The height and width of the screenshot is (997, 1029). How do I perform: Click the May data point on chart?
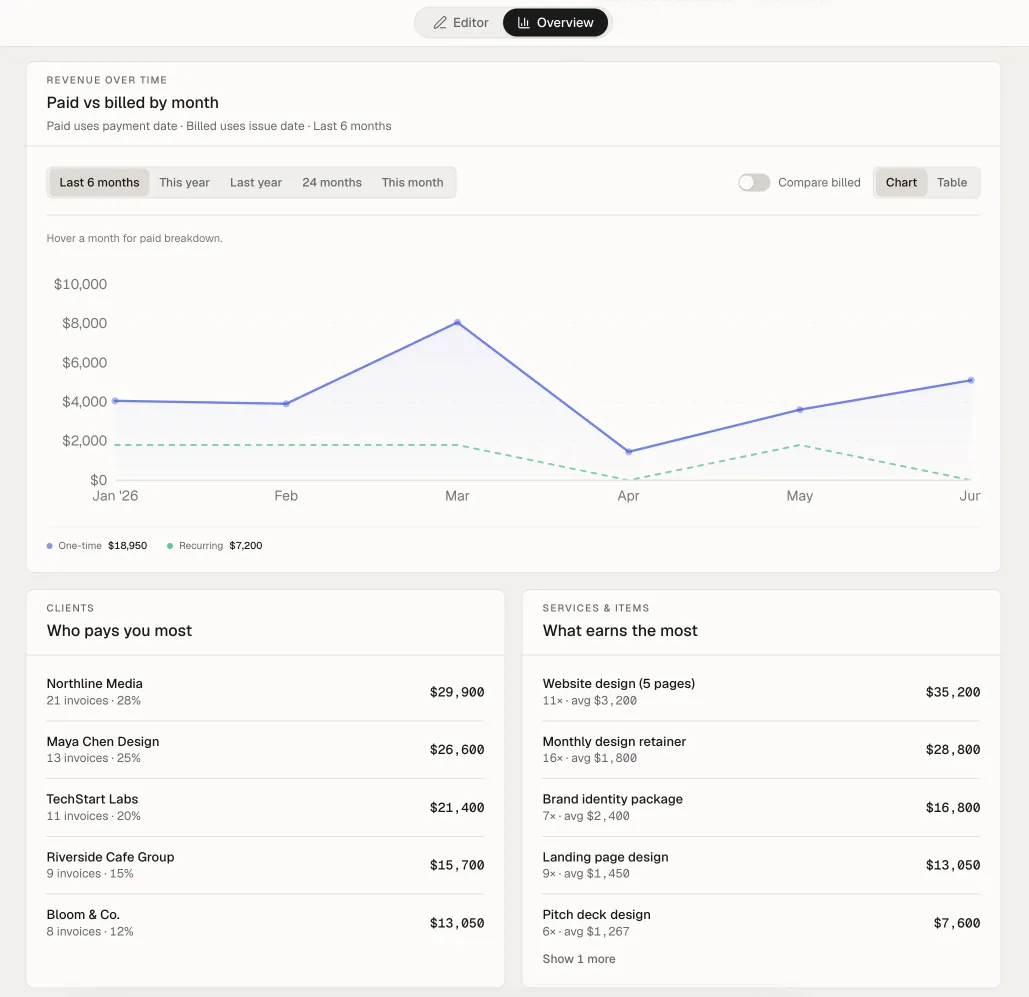coord(799,410)
